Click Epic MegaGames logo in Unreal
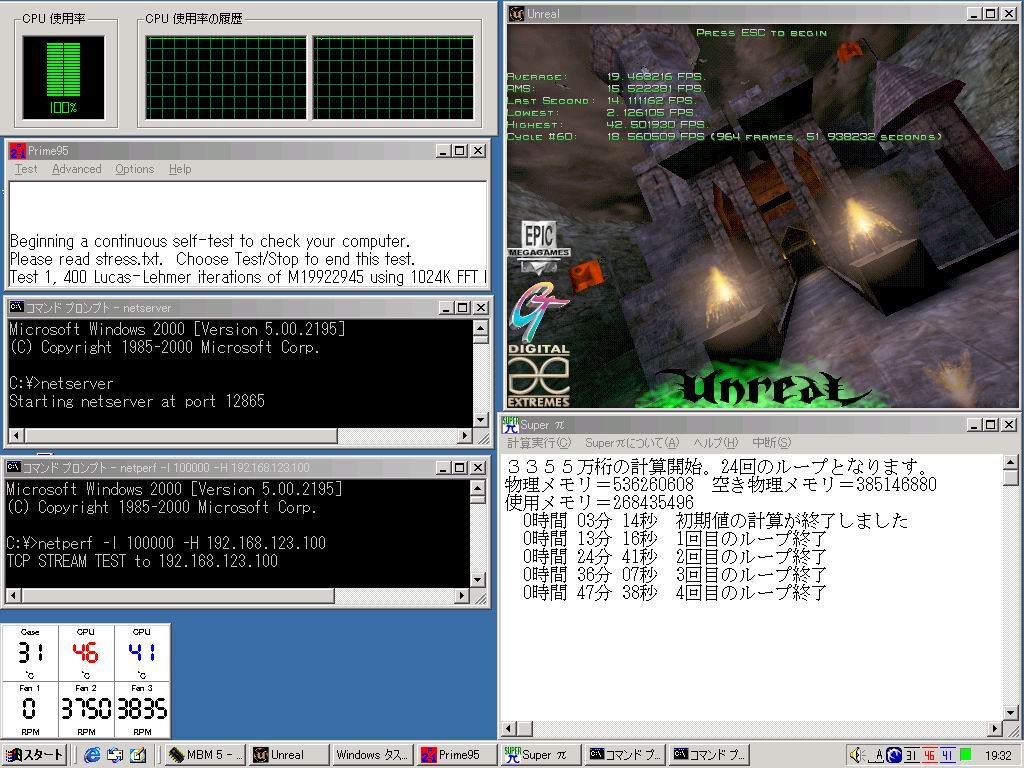Screen dimensions: 1024x768 (x=539, y=248)
